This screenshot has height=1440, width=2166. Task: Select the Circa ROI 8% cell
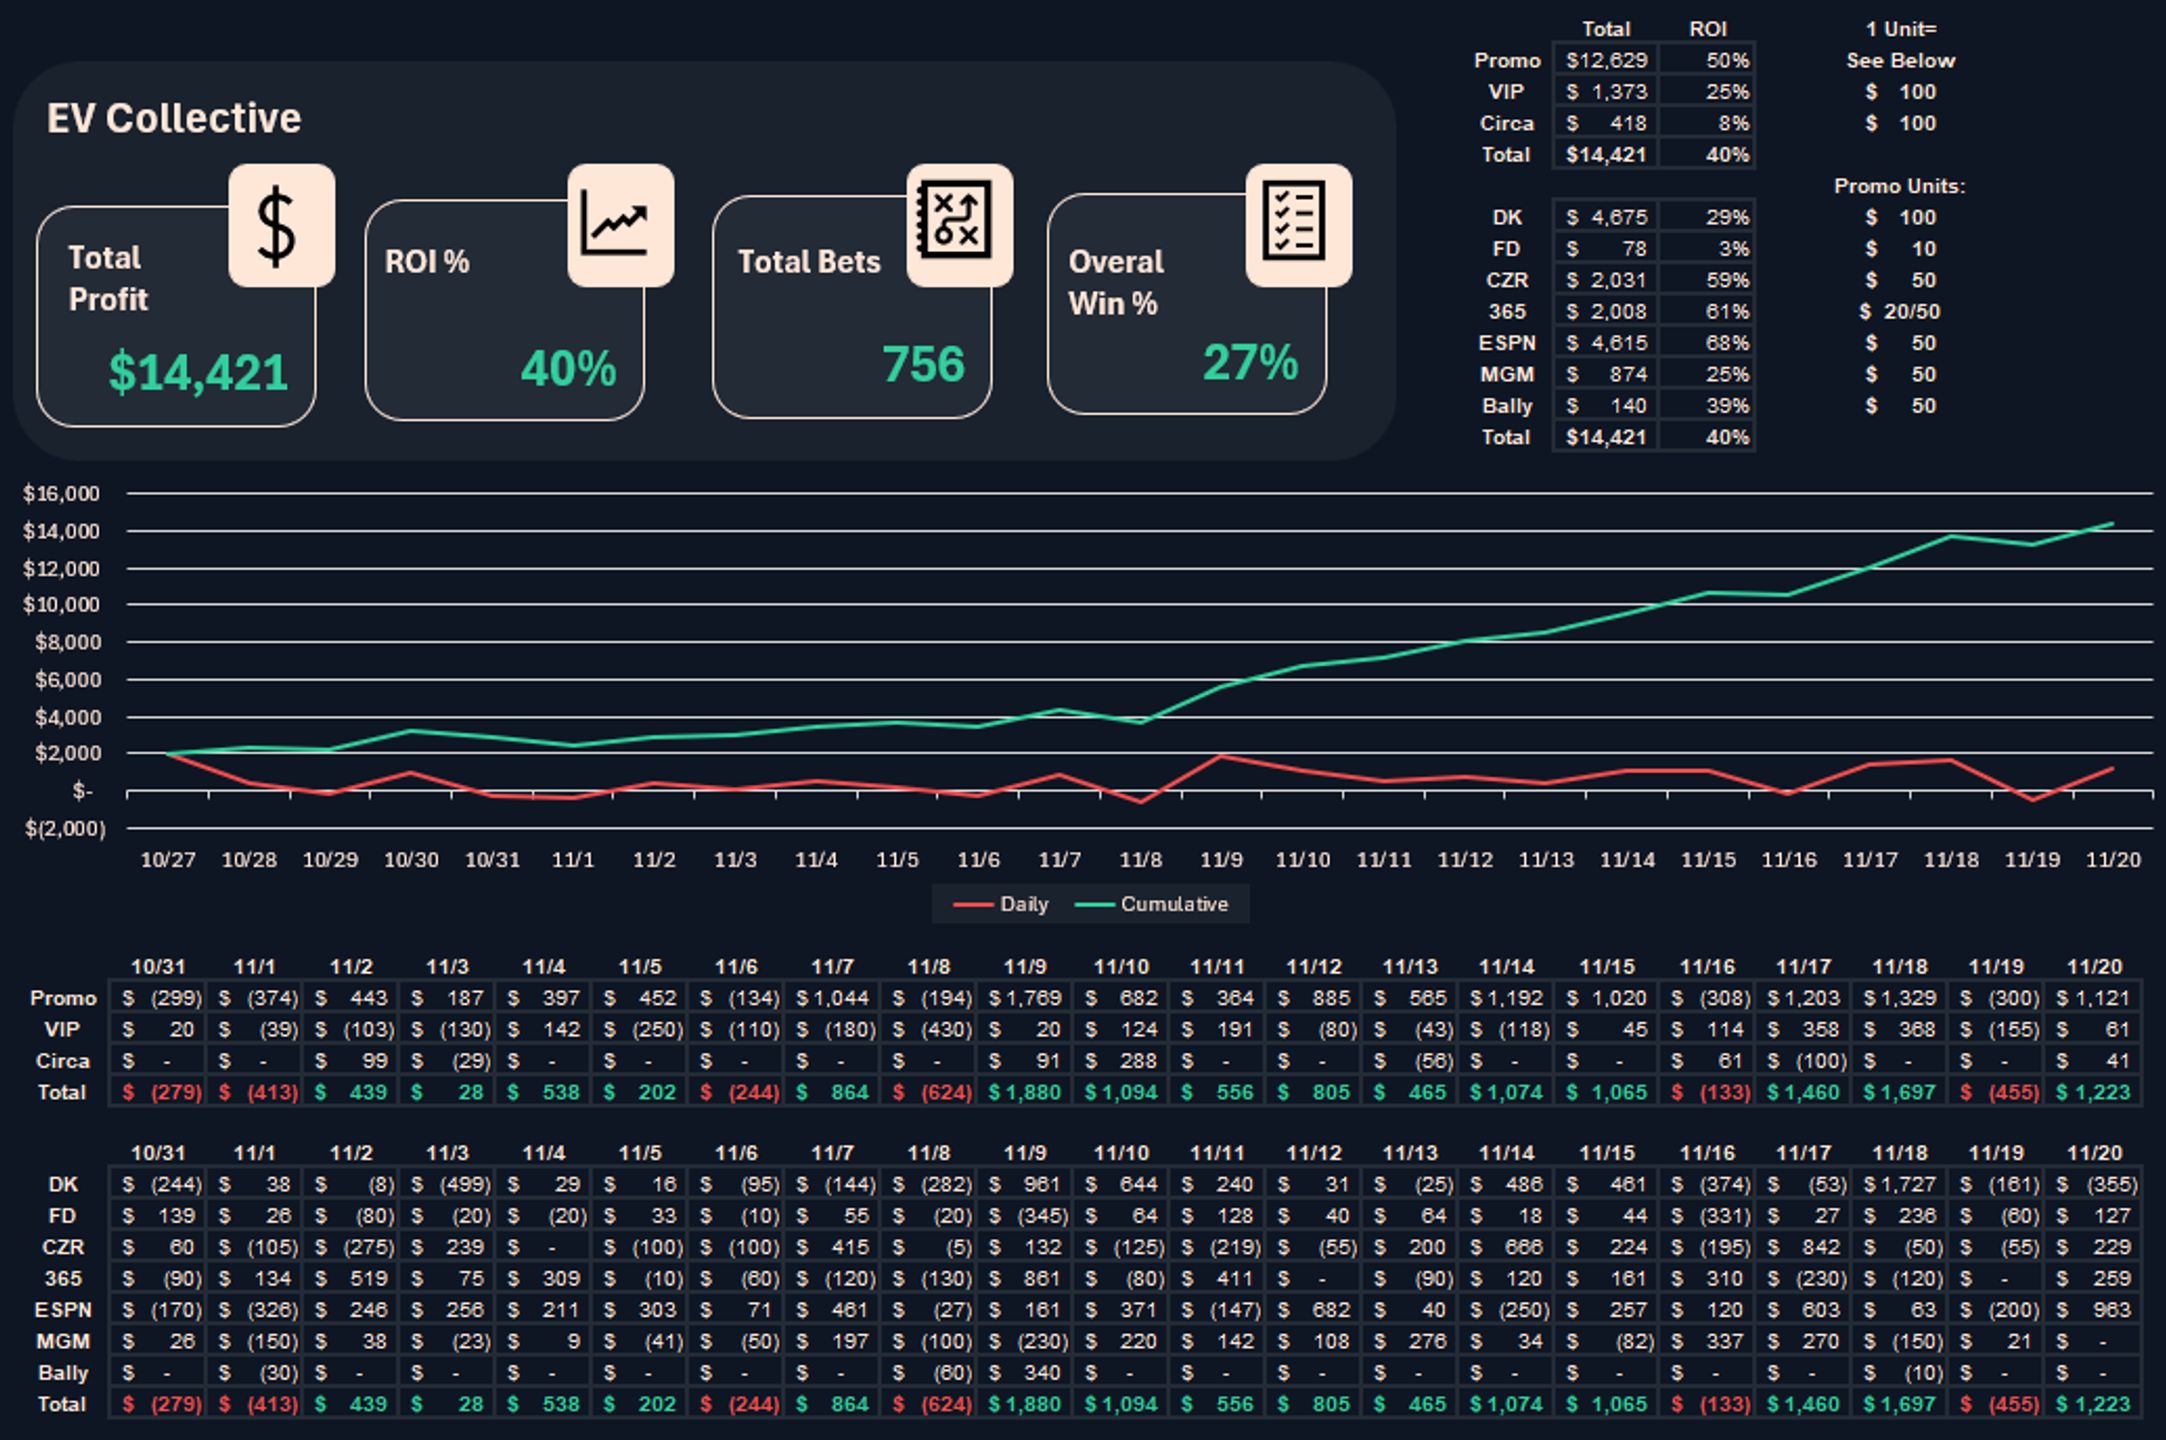[1708, 123]
